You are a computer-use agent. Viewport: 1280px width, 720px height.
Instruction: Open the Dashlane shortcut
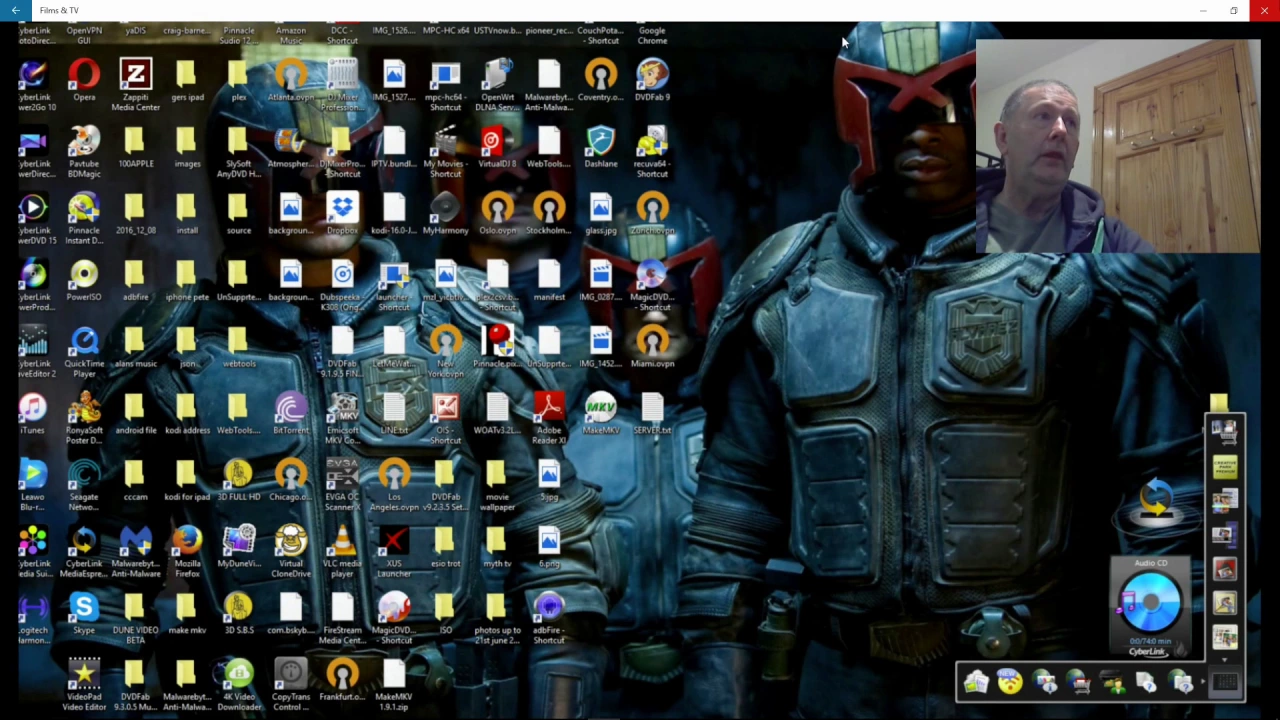coord(601,146)
